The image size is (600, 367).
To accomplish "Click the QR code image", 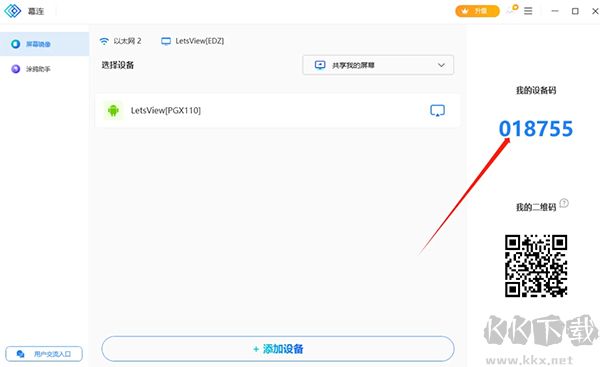I will click(x=536, y=266).
